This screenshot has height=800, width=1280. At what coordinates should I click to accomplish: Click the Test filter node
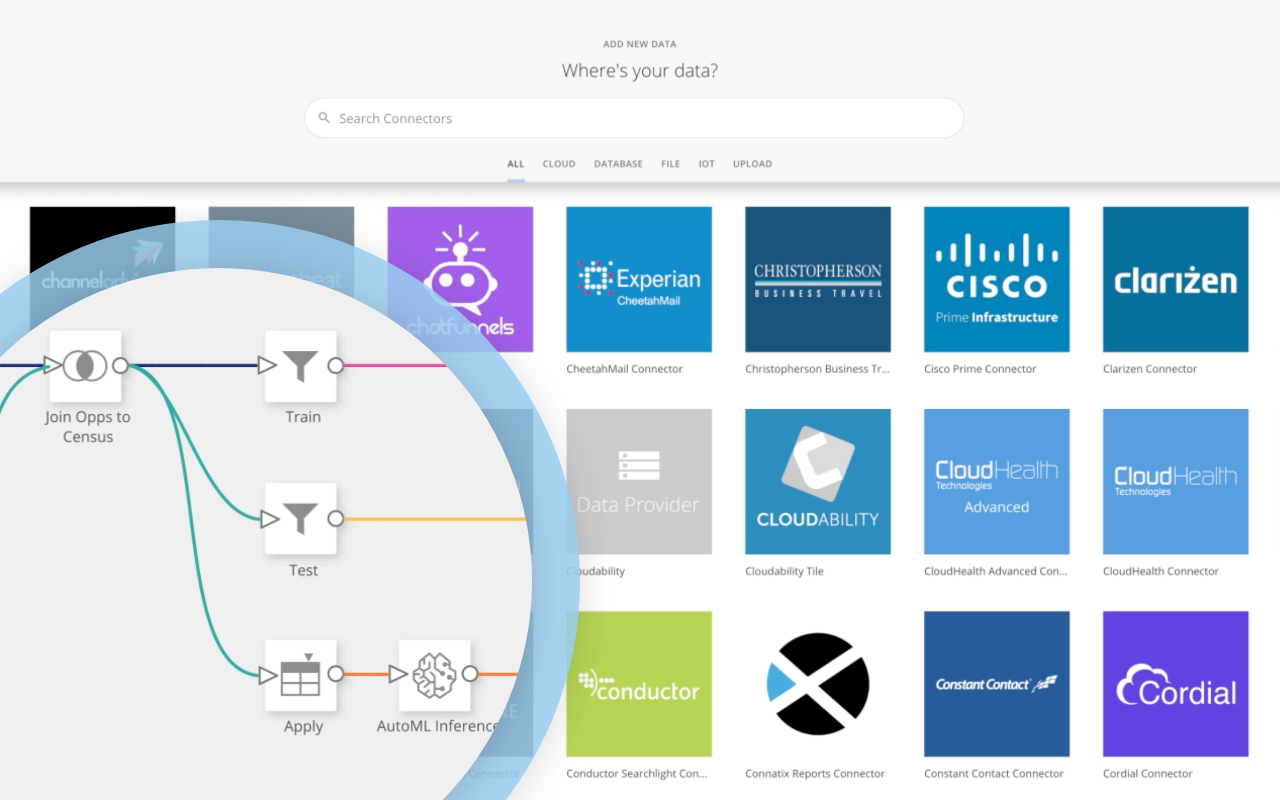click(x=302, y=518)
